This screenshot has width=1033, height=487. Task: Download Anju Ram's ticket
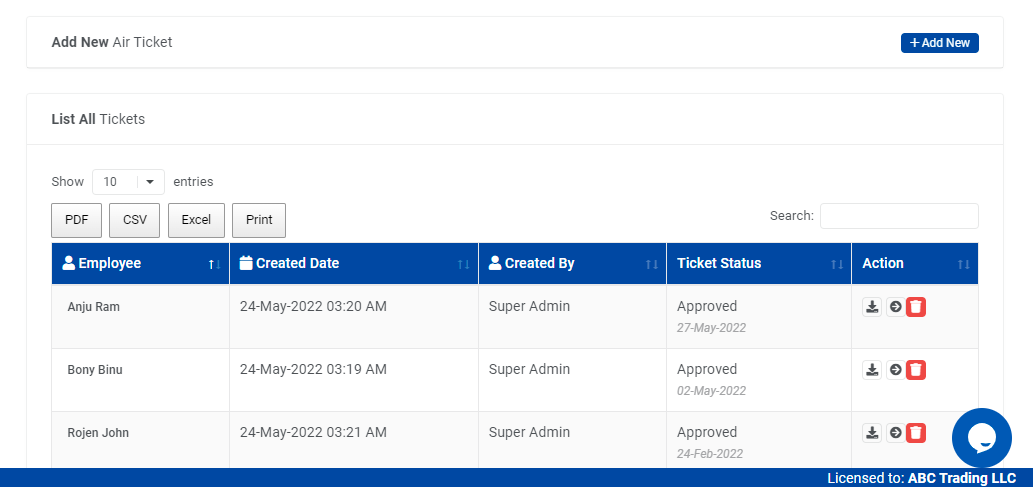(x=872, y=307)
